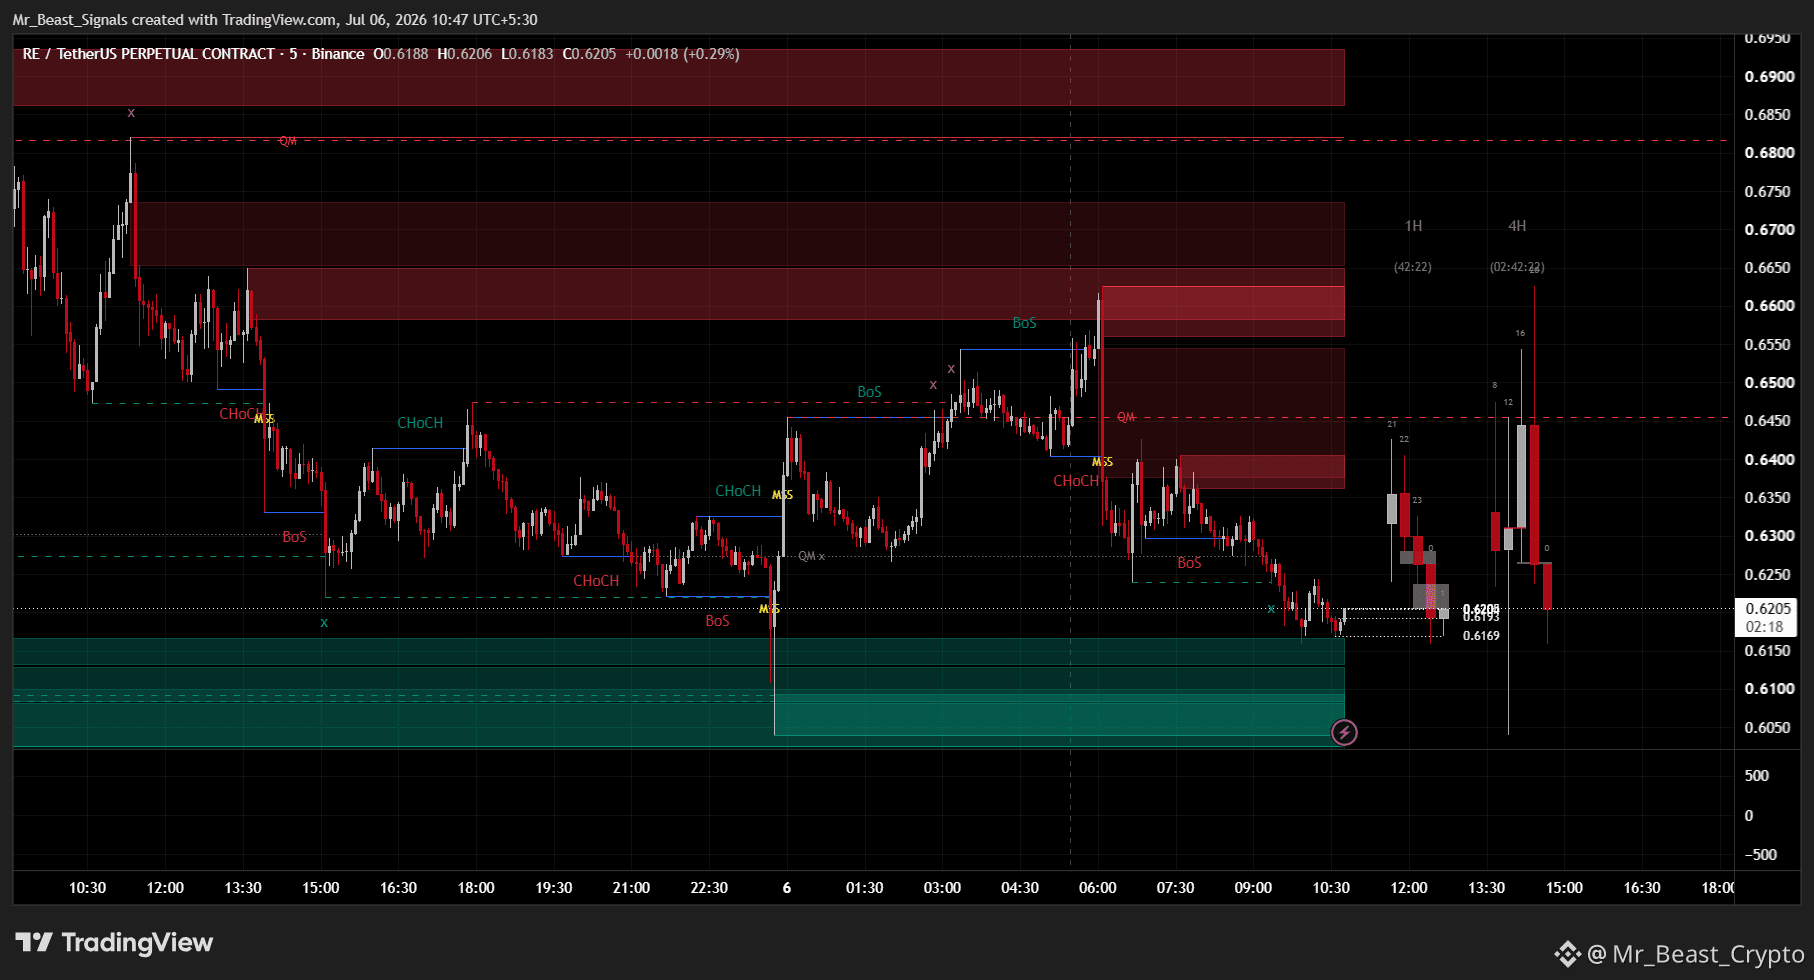This screenshot has width=1814, height=980.
Task: Click 06:00 on the time axis
Action: (x=1098, y=888)
